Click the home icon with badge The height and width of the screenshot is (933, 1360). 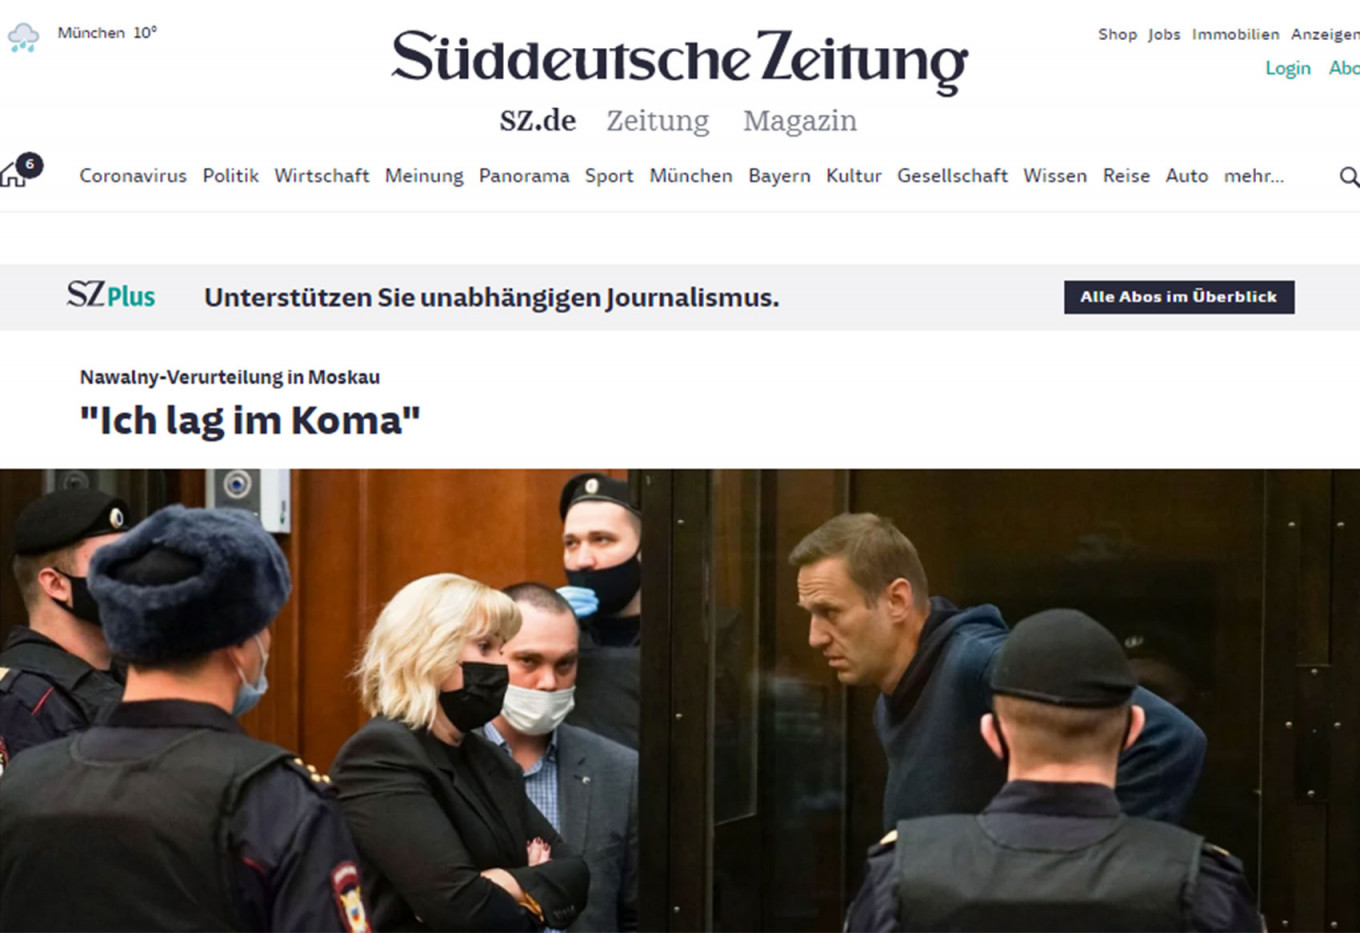click(21, 170)
